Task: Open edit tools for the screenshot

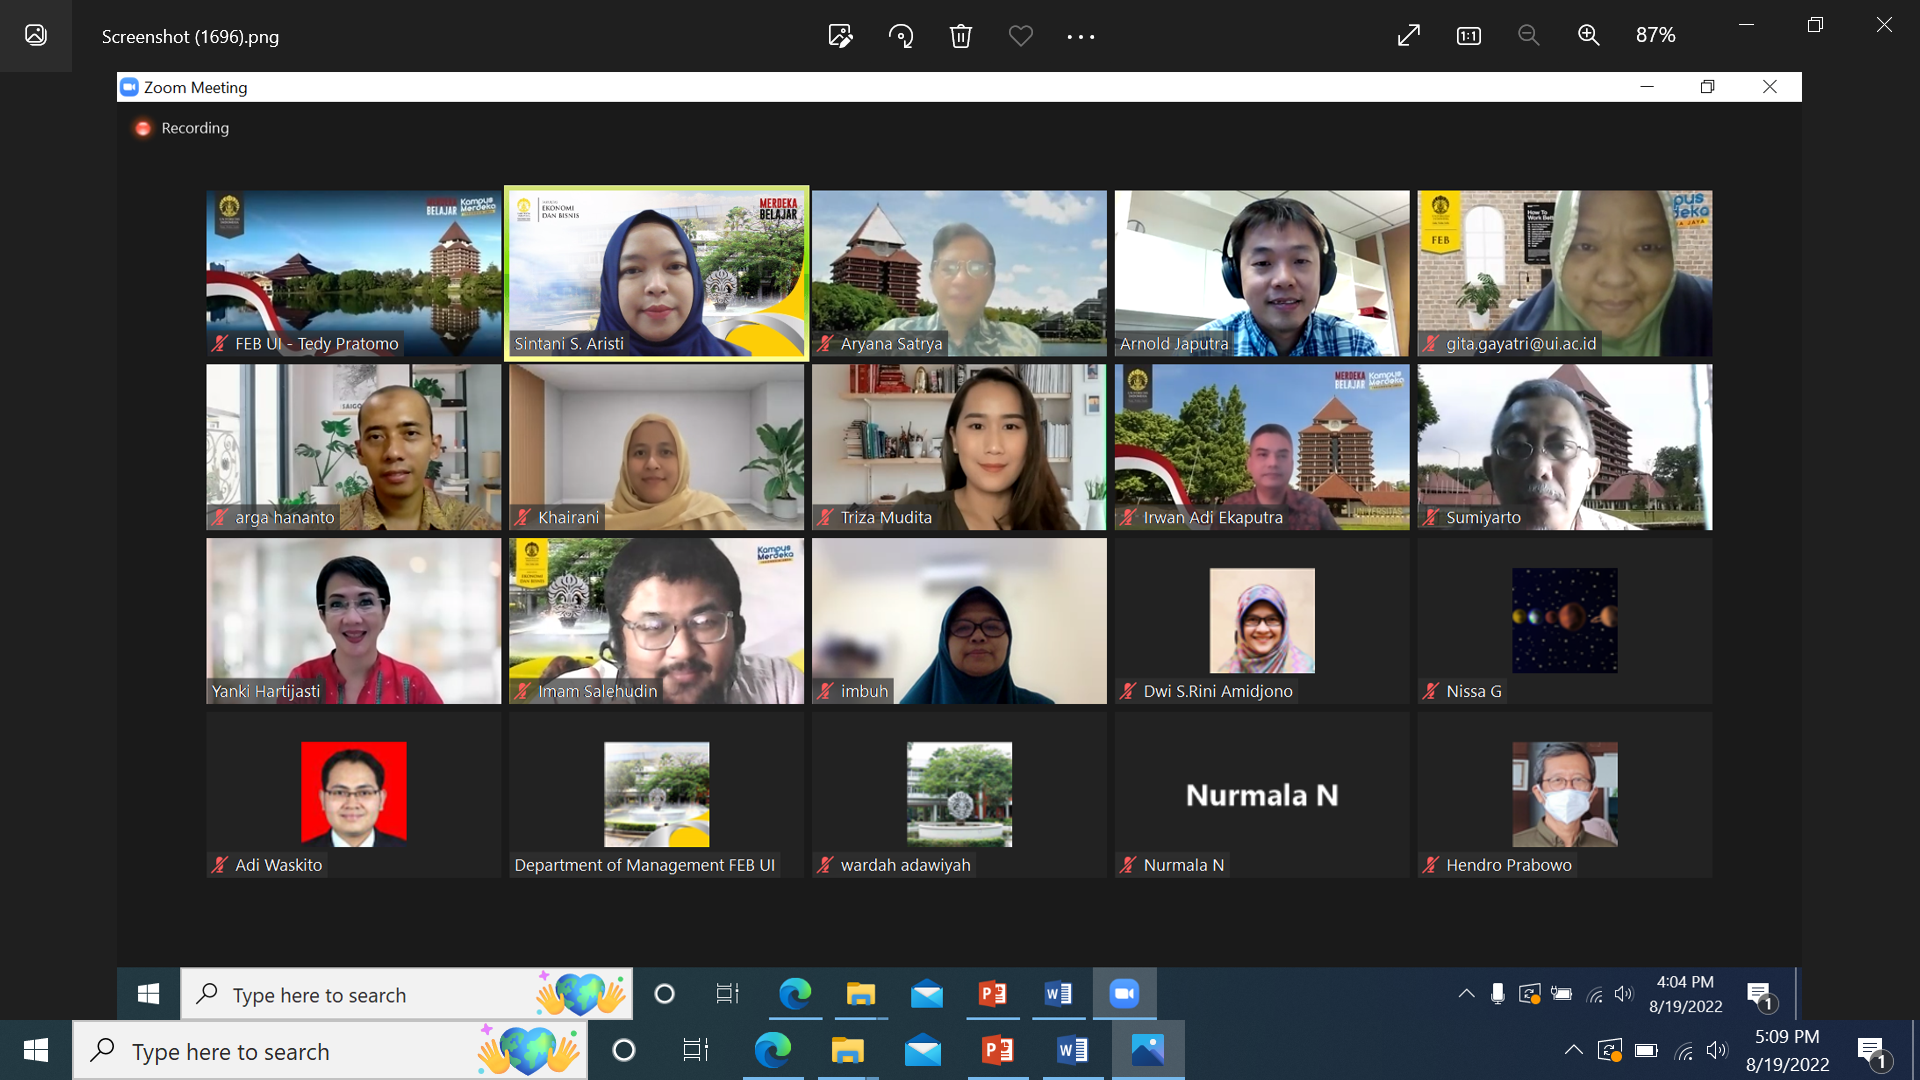Action: pyautogui.click(x=840, y=35)
